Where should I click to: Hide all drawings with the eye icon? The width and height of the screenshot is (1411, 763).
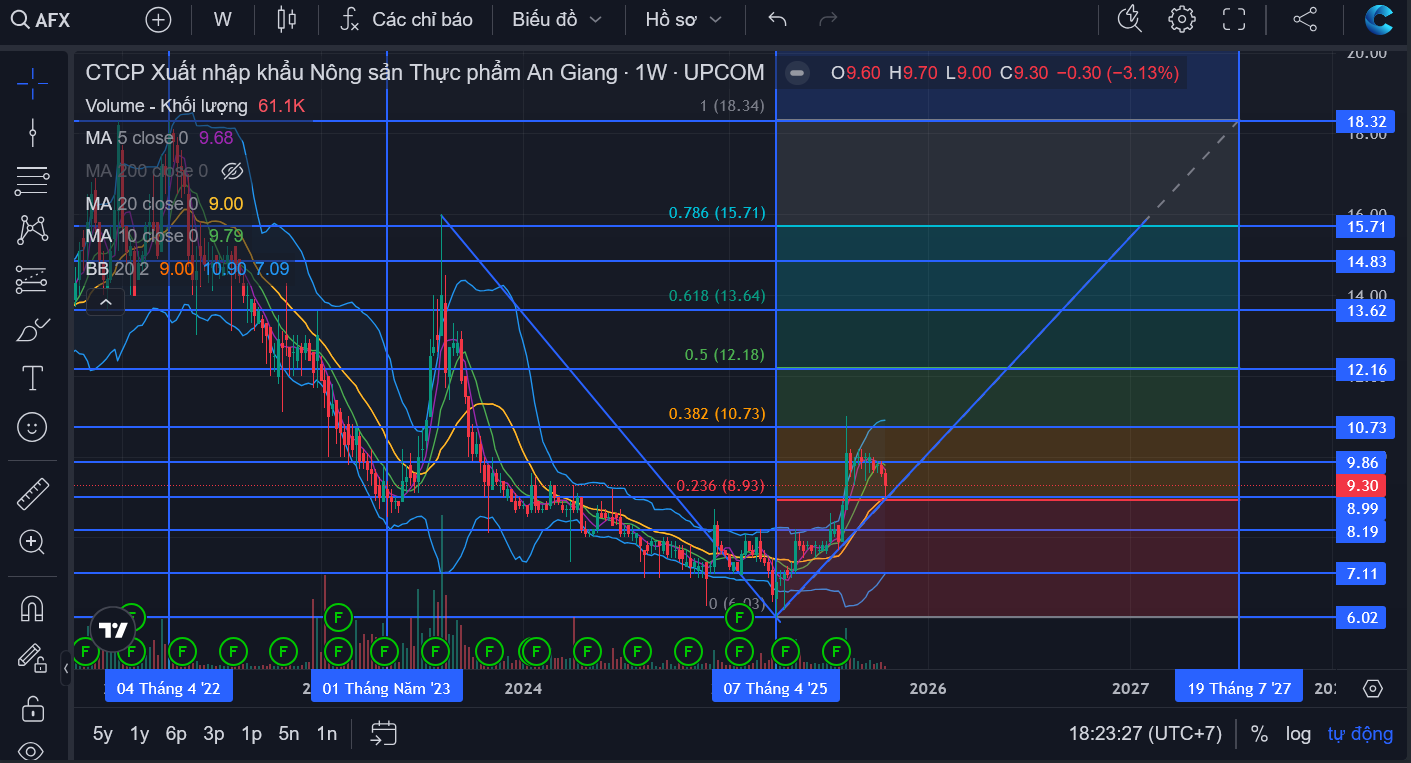tap(32, 751)
